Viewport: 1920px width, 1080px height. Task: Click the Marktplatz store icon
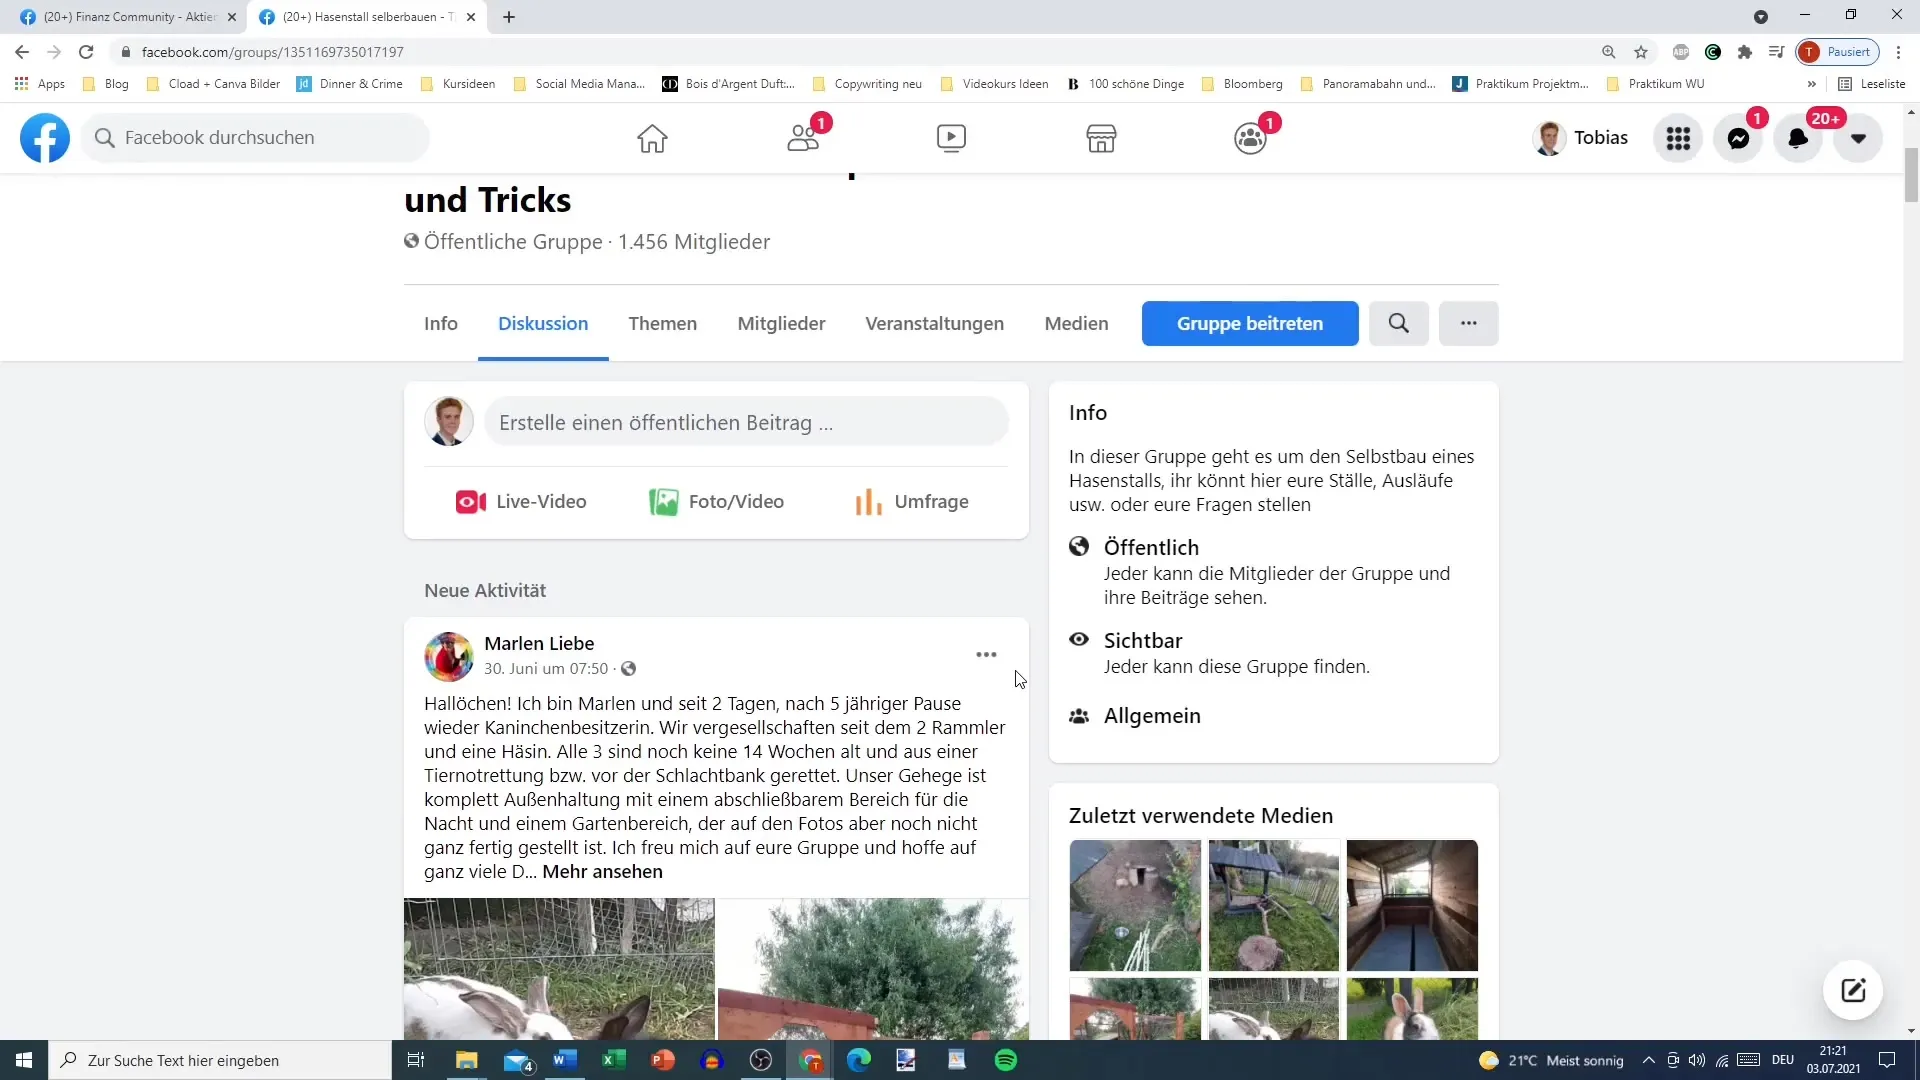click(x=1100, y=137)
